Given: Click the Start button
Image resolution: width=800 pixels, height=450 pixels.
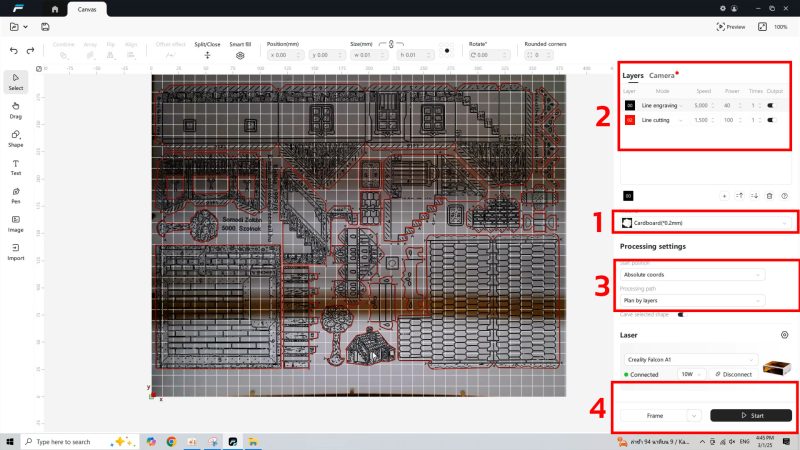Looking at the screenshot, I should [751, 415].
